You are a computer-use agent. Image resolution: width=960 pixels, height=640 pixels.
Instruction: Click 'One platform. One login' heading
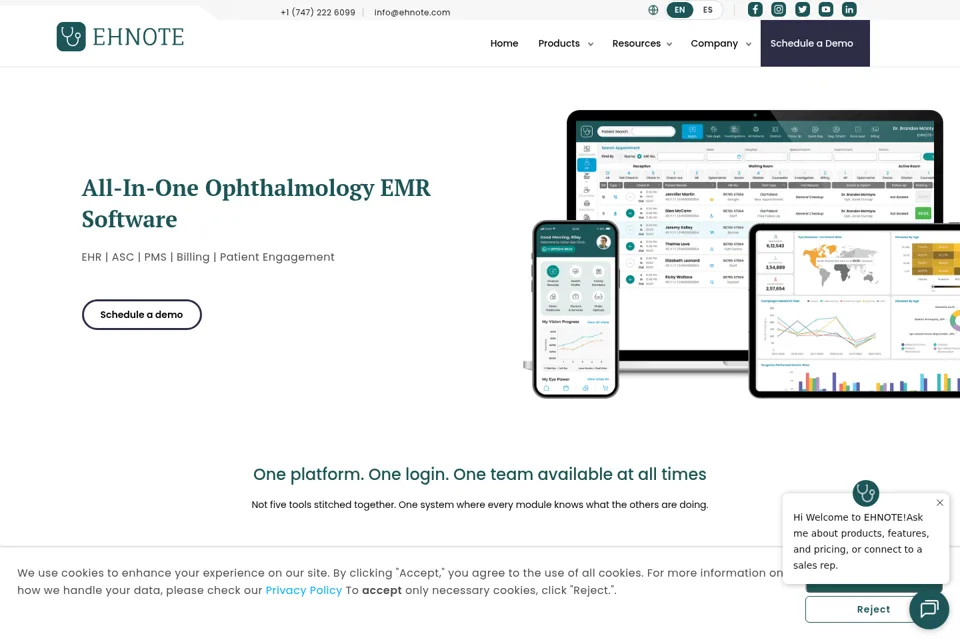[479, 474]
